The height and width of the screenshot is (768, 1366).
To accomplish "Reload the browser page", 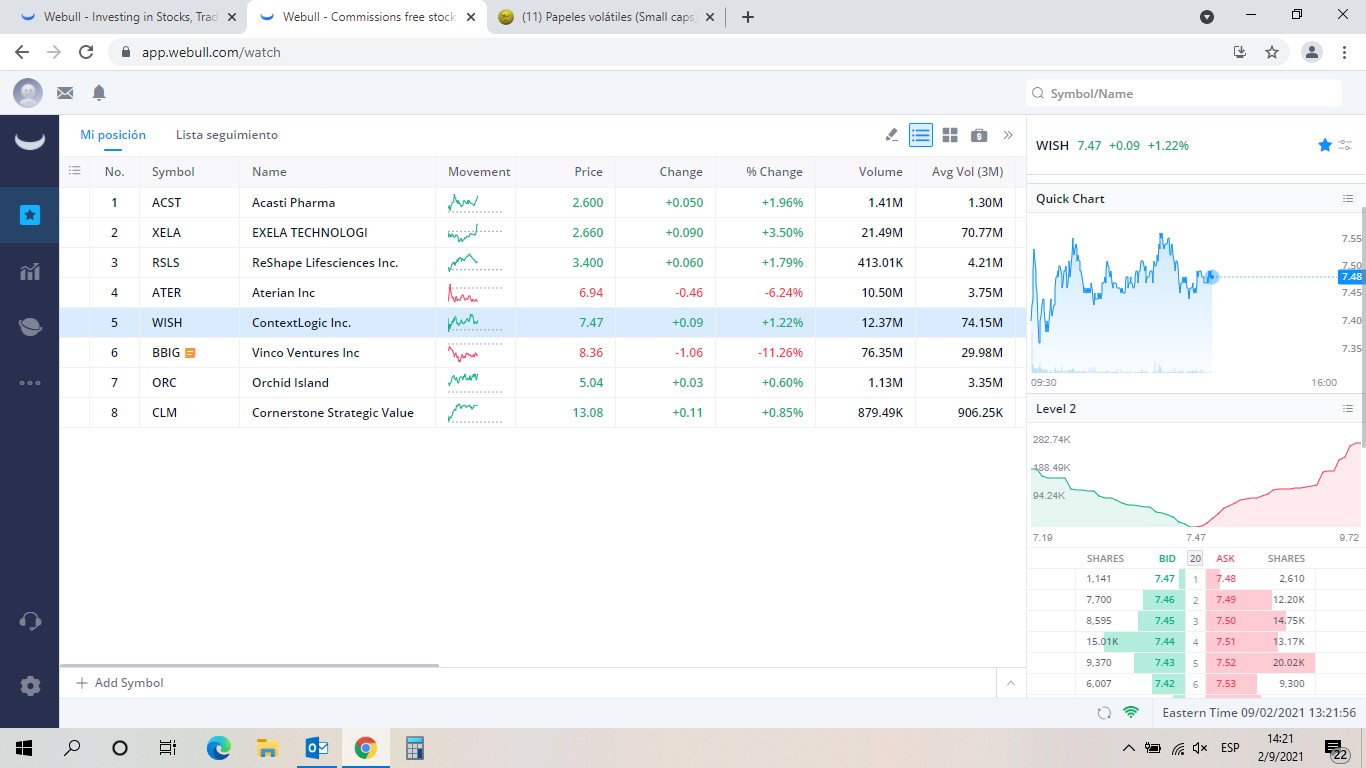I will (86, 52).
